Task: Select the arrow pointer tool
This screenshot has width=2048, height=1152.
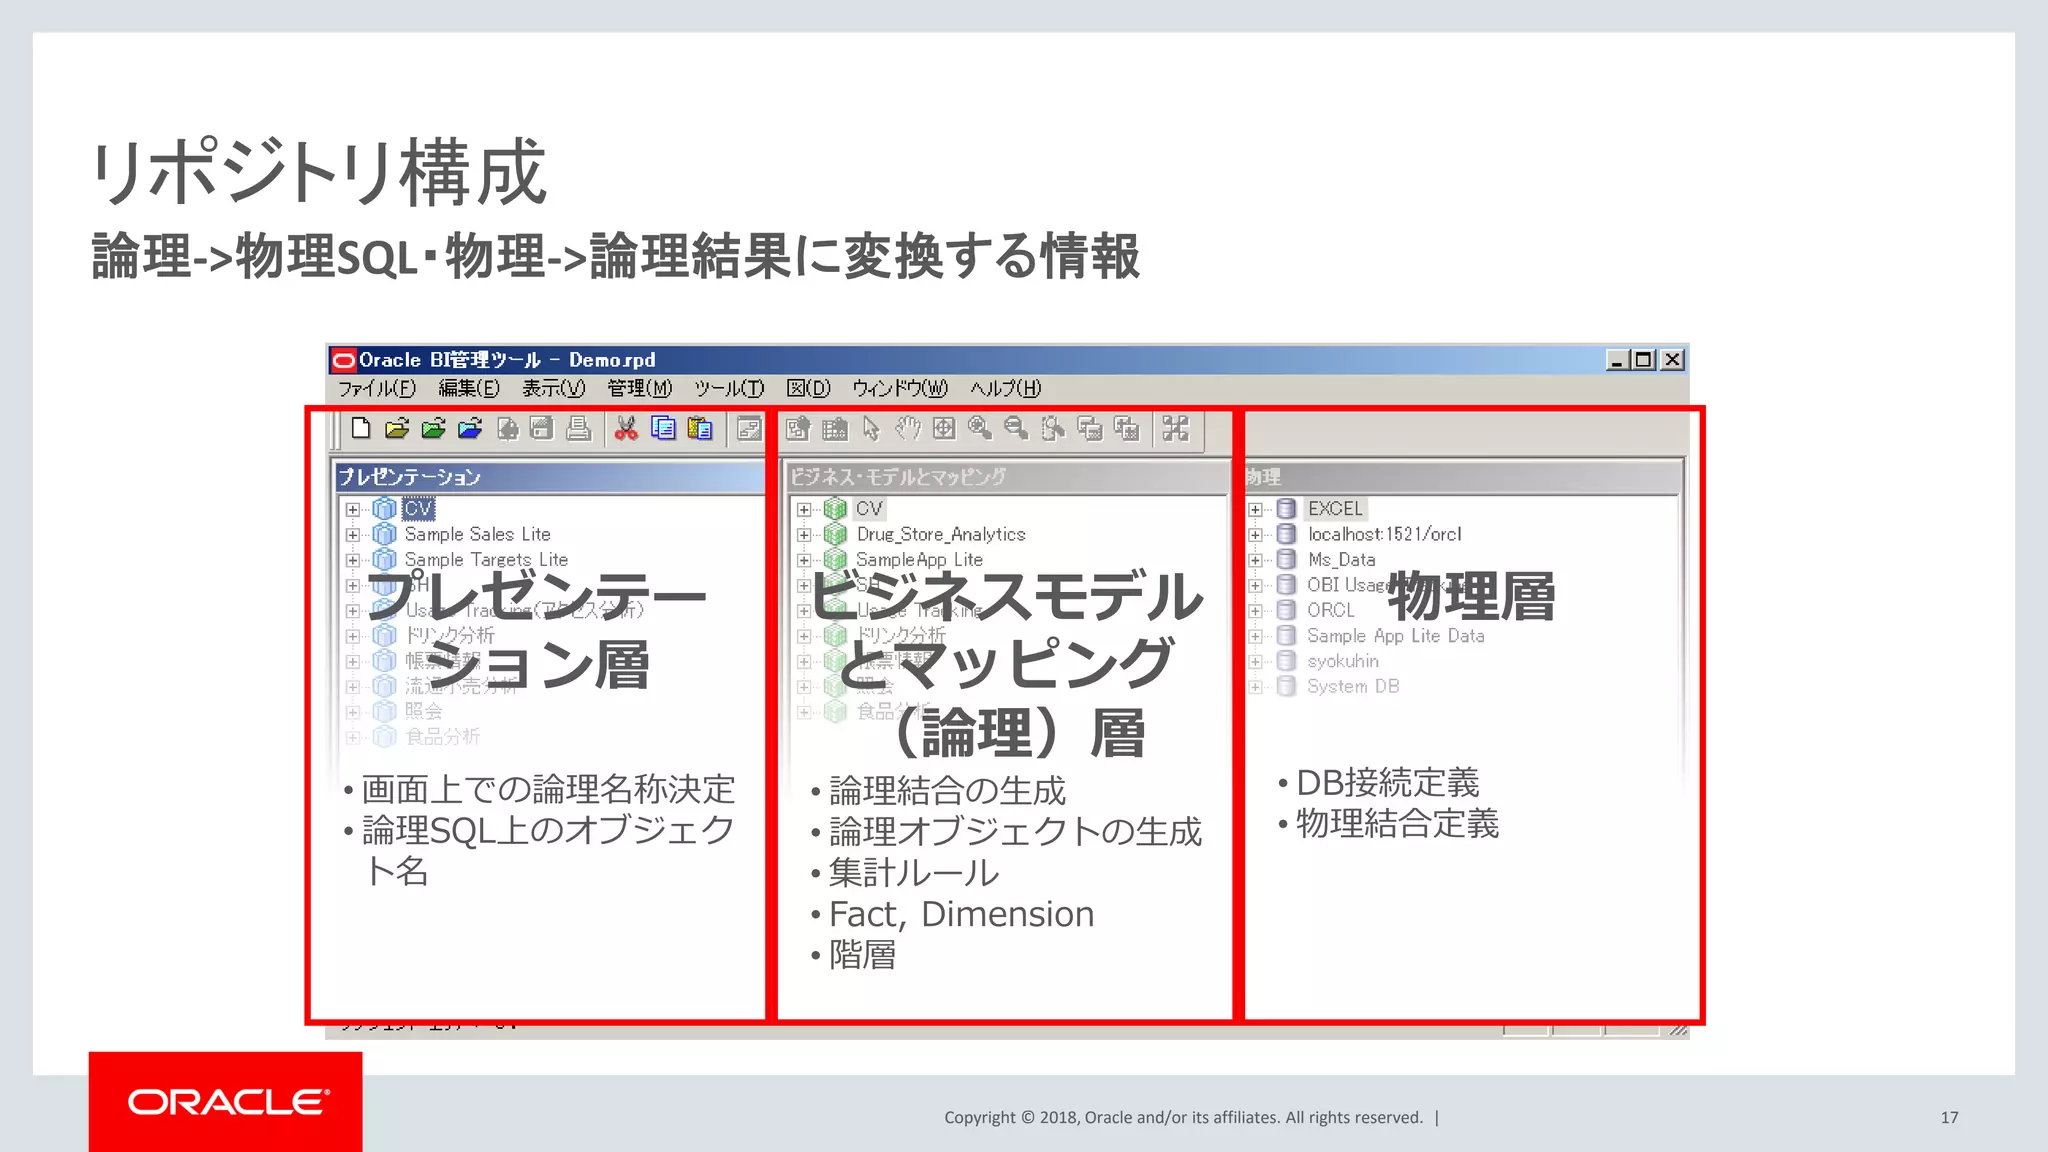Action: point(871,429)
